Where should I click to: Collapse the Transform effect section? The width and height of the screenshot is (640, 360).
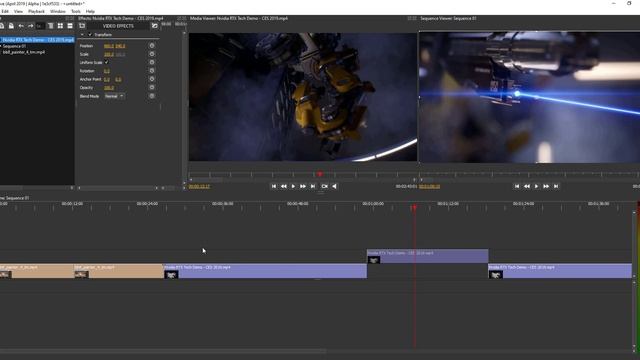(x=82, y=35)
